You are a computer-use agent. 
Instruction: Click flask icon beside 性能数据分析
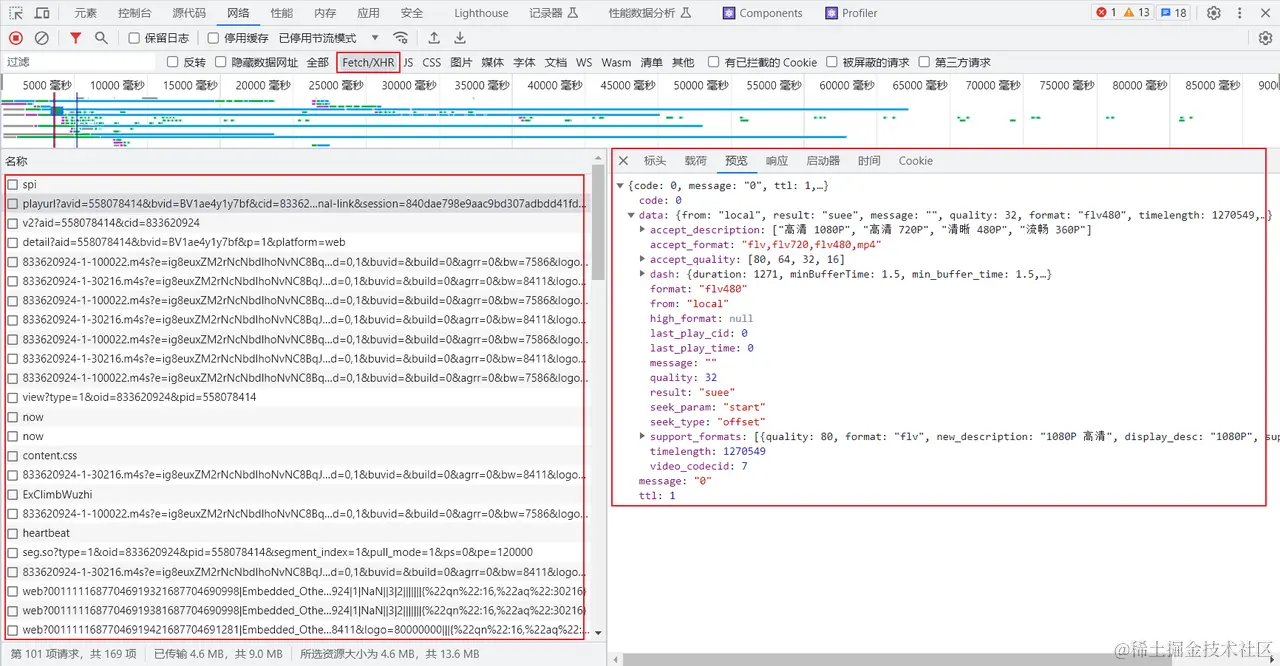click(686, 13)
